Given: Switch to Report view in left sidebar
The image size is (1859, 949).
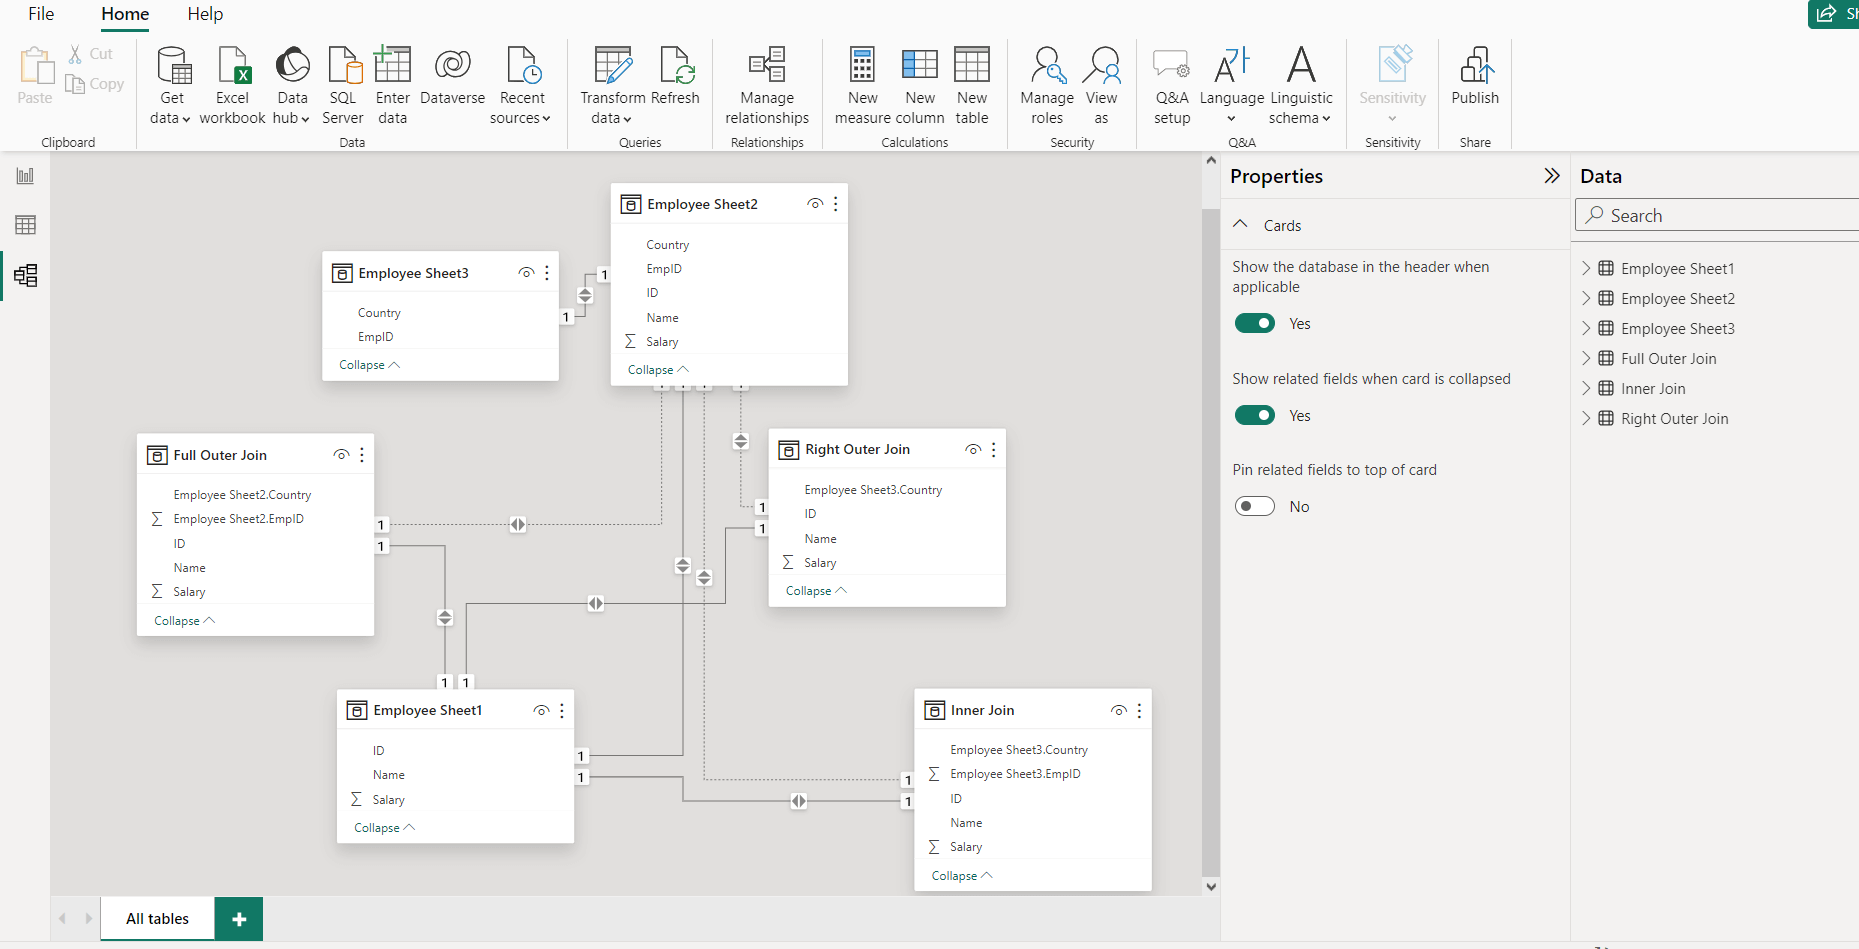Looking at the screenshot, I should pos(25,174).
